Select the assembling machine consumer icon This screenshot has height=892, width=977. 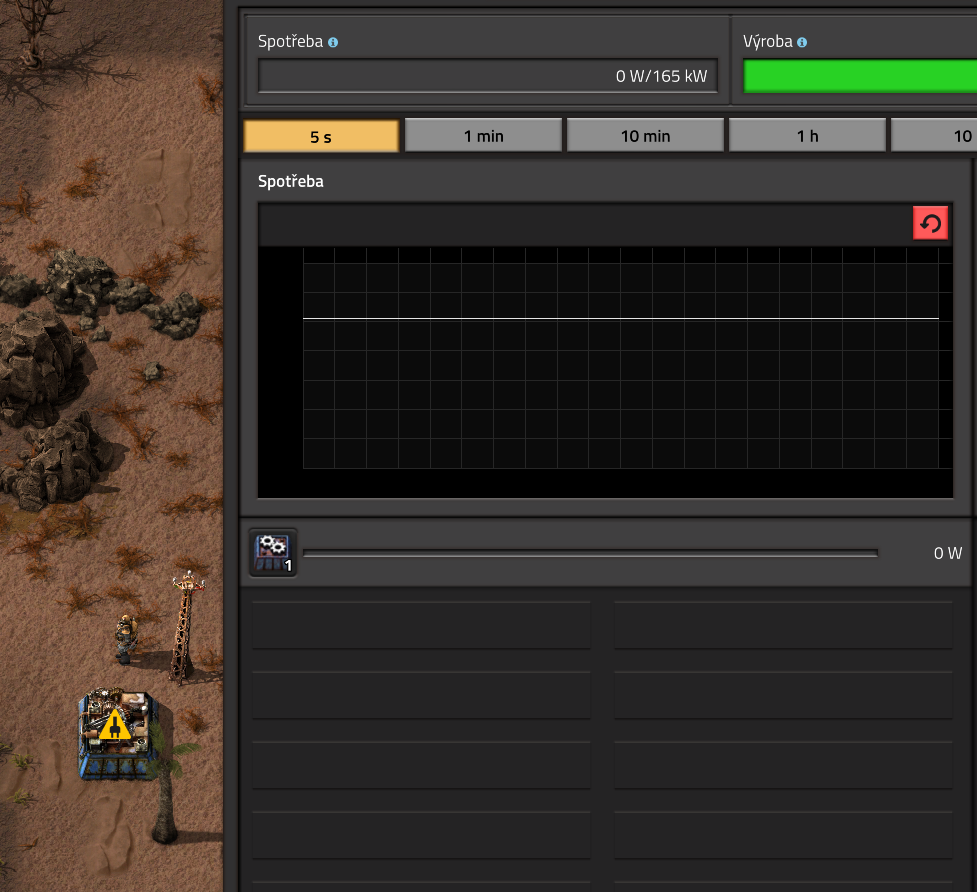[x=273, y=553]
